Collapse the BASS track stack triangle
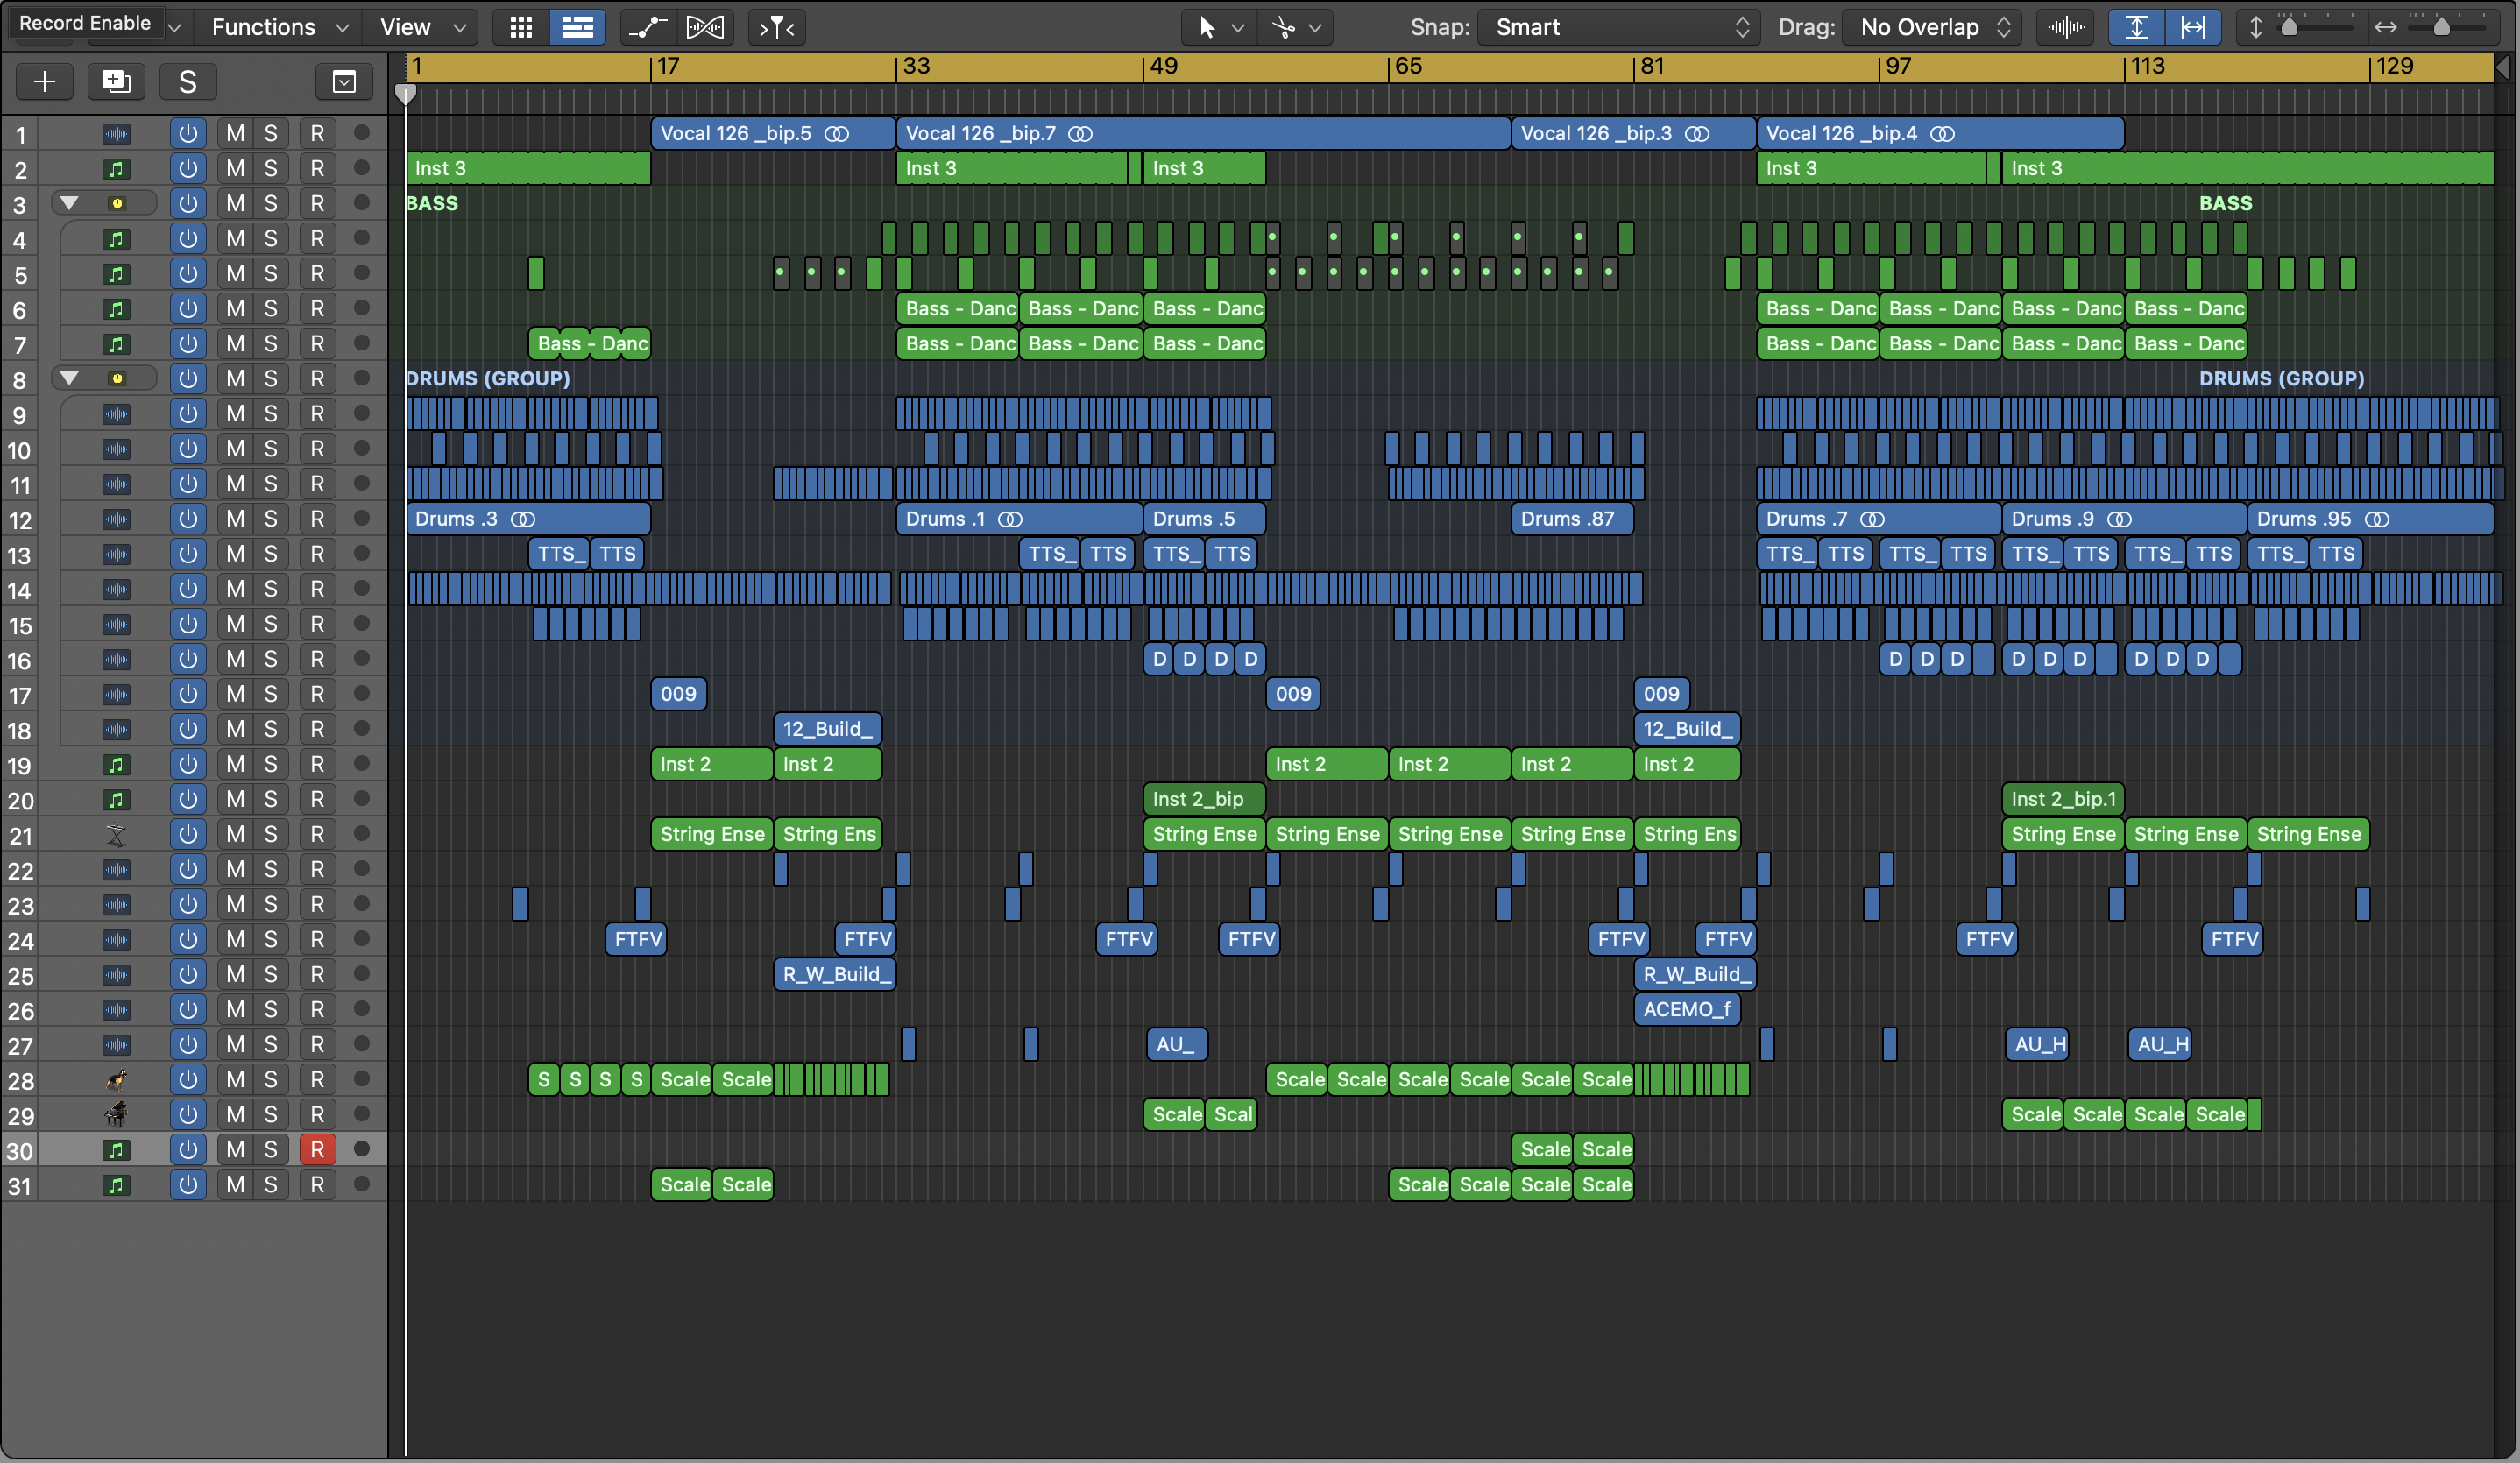2520x1463 pixels. click(69, 203)
